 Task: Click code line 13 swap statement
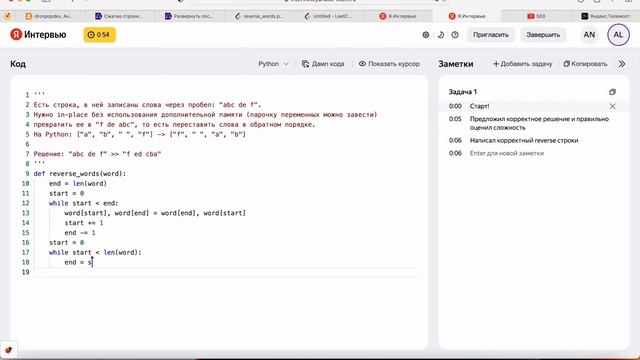155,213
